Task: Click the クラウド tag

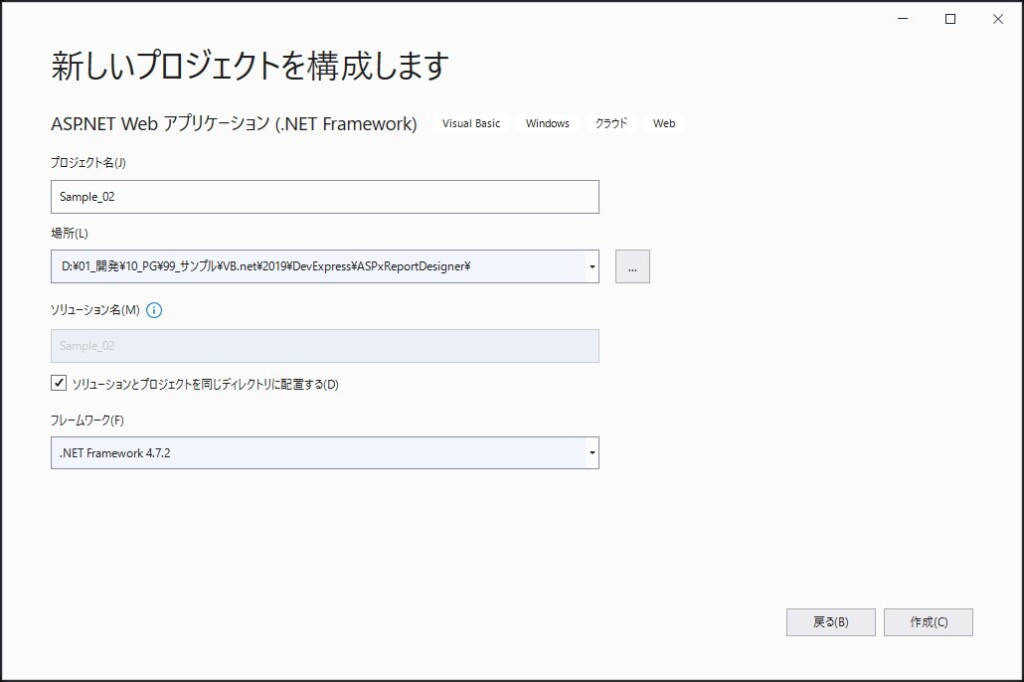Action: [x=611, y=123]
